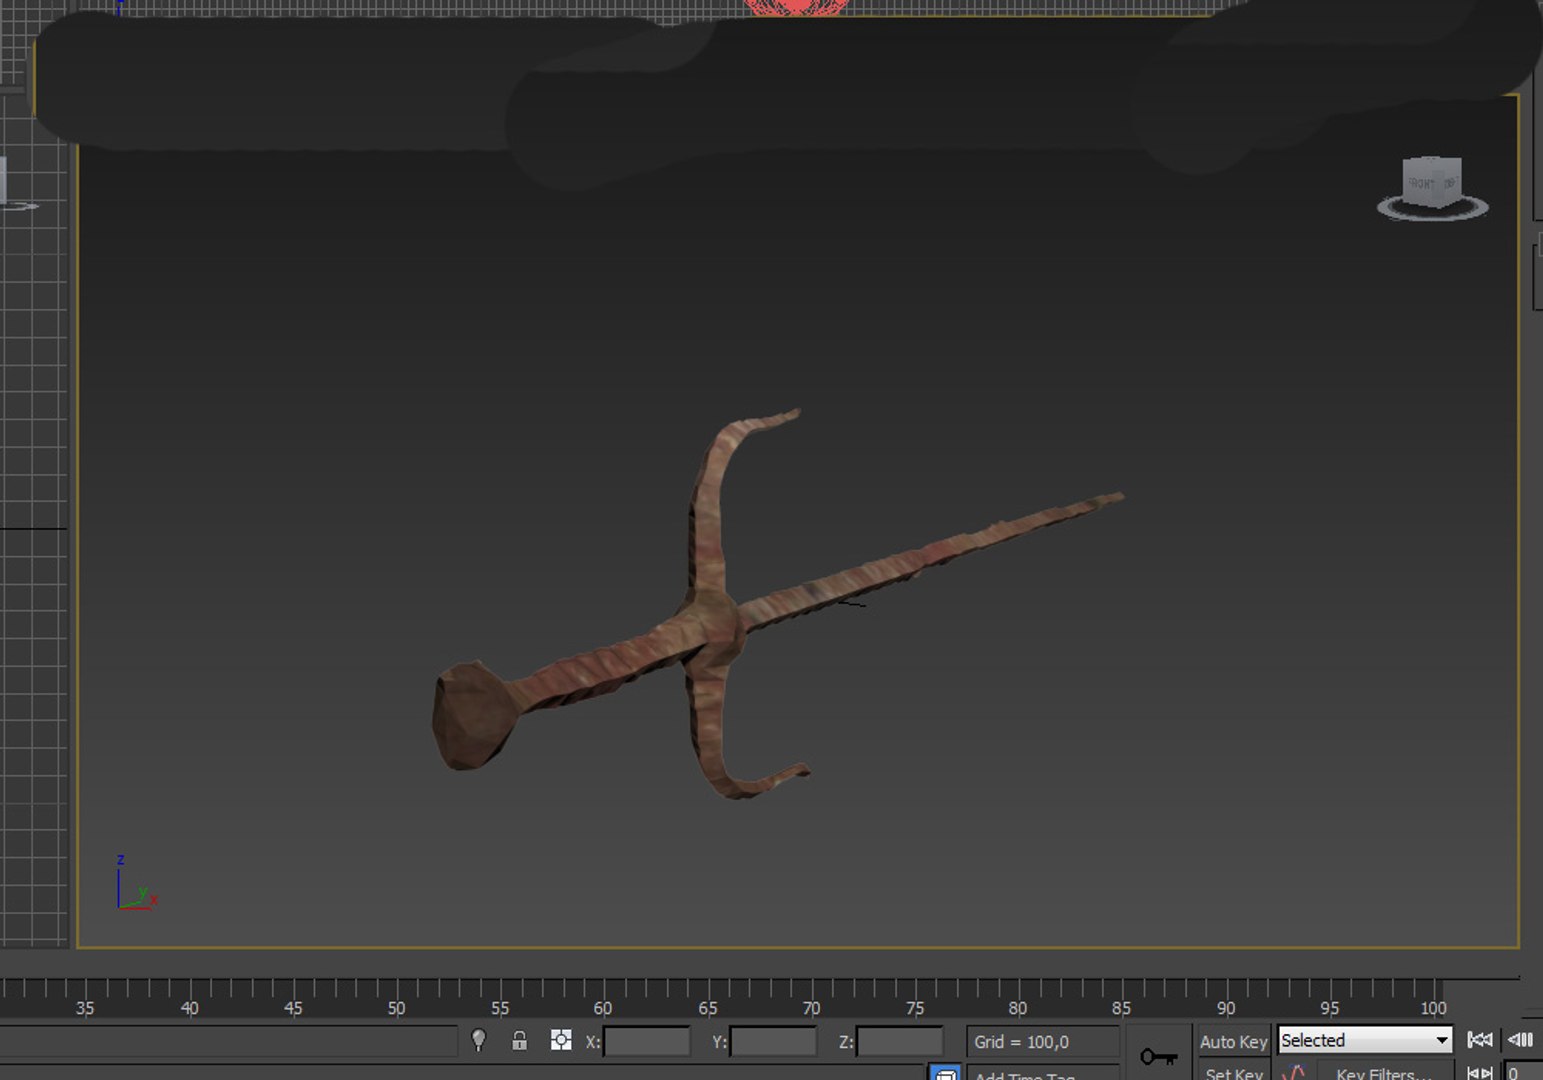1543x1080 pixels.
Task: Click the Z coordinate input field
Action: pos(899,1042)
